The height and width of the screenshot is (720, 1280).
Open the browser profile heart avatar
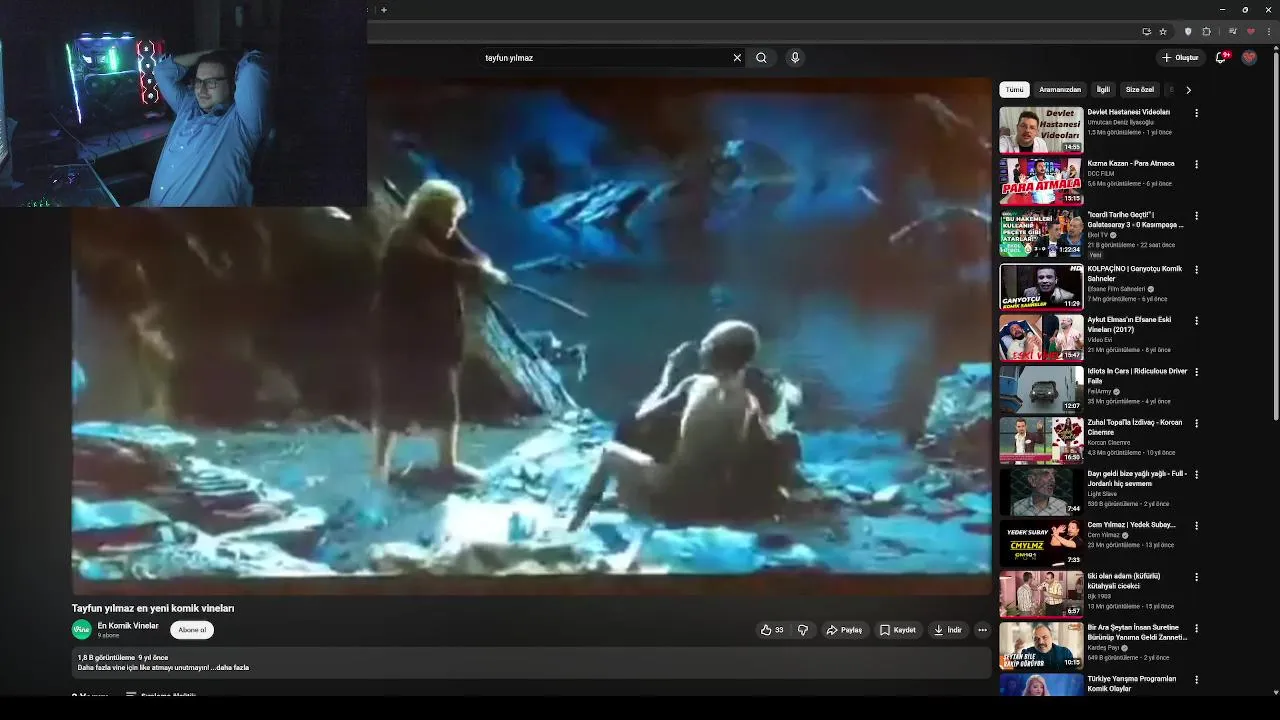point(1250,32)
